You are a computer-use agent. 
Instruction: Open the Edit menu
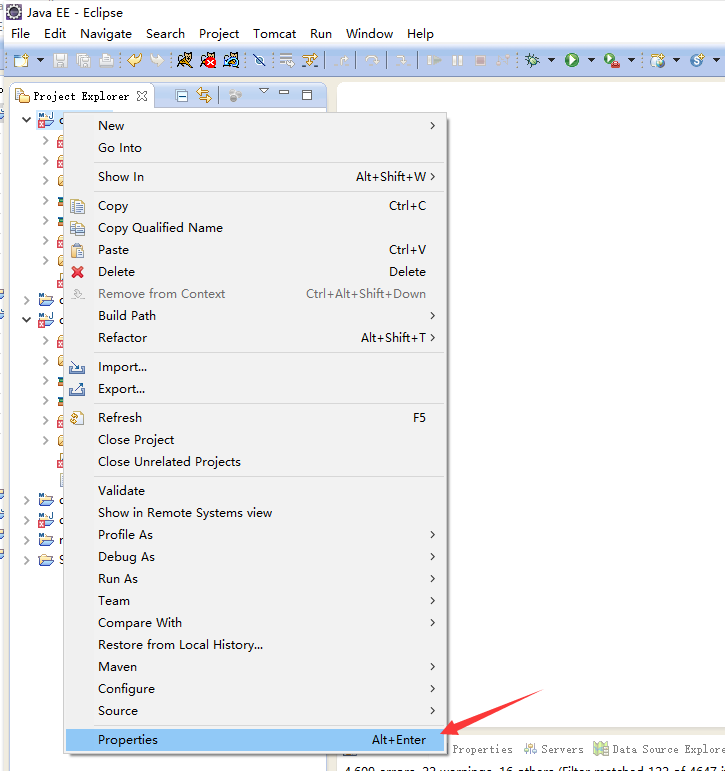pyautogui.click(x=55, y=34)
